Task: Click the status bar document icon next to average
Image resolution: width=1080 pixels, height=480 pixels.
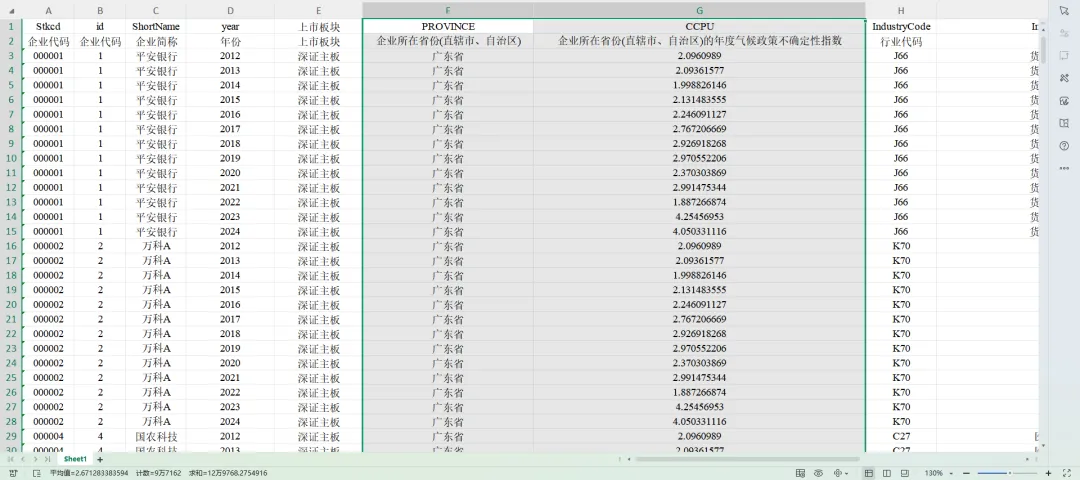Action: point(37,473)
